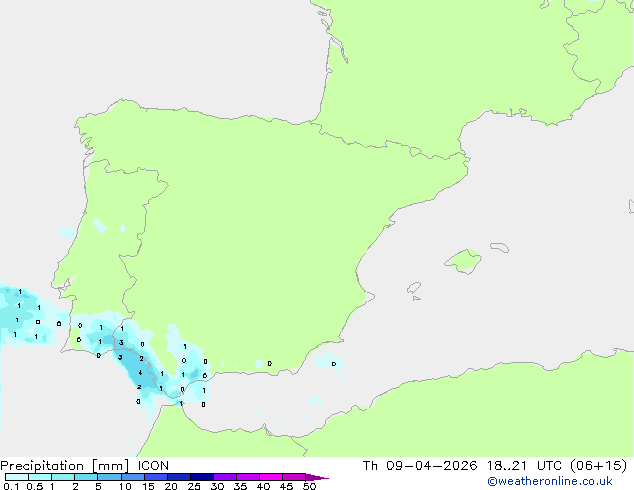Click the Ibiza island outline
Viewport: 634px width, 490px height.
pos(414,288)
